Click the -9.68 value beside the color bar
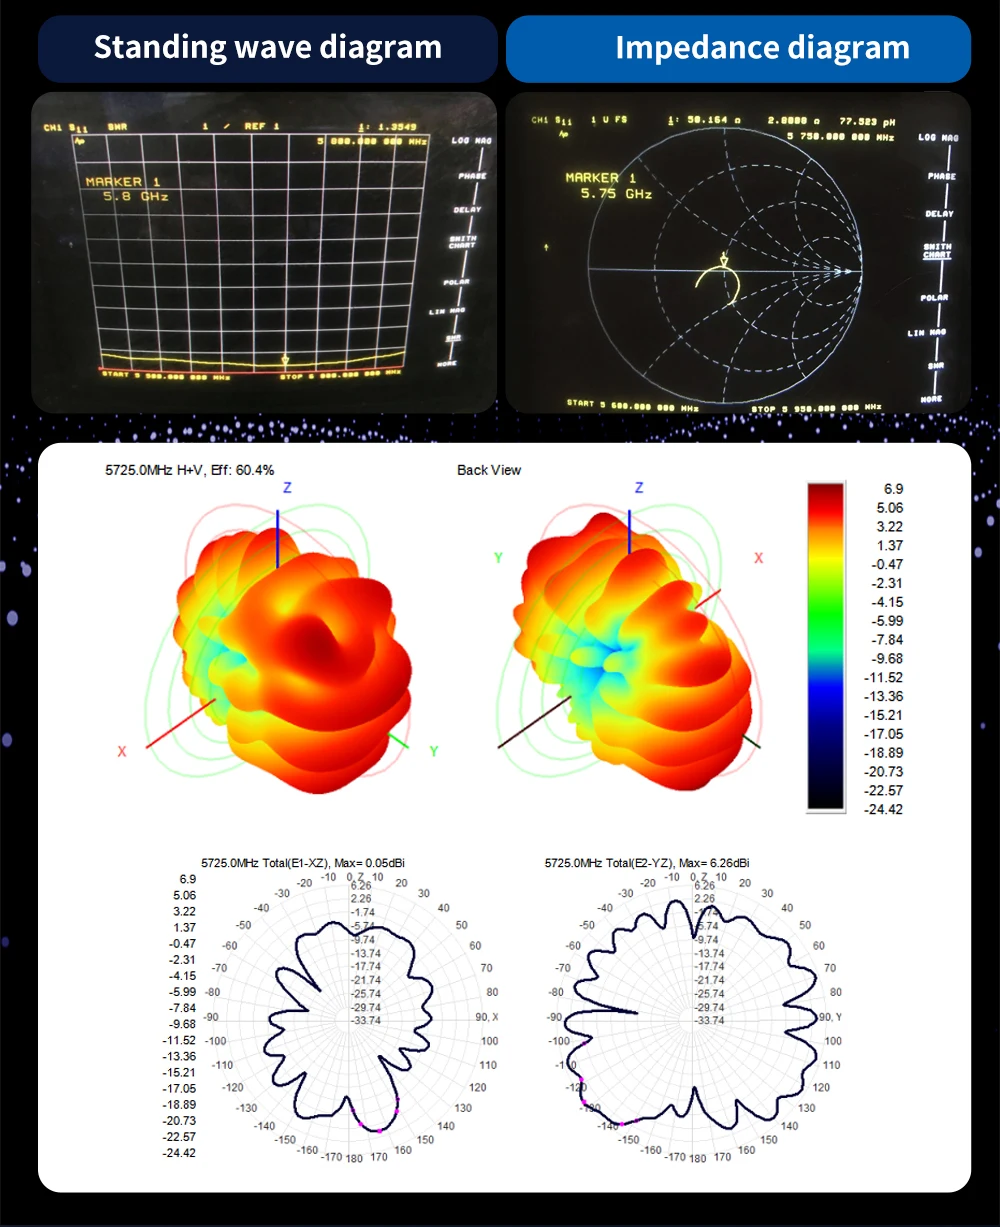This screenshot has height=1227, width=1000. 887,658
